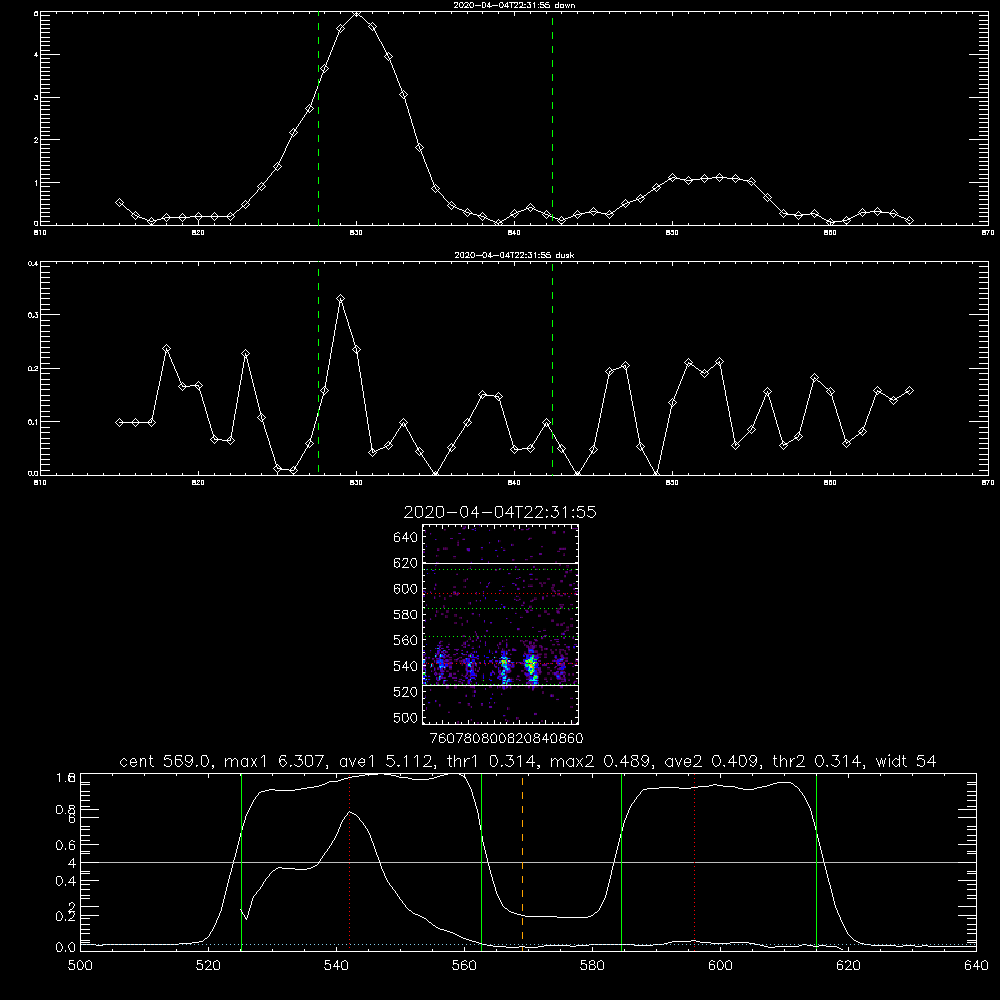Click the '0.0' y-axis label of the bottom plot
Screen dimensions: 1000x1000
click(x=66, y=948)
